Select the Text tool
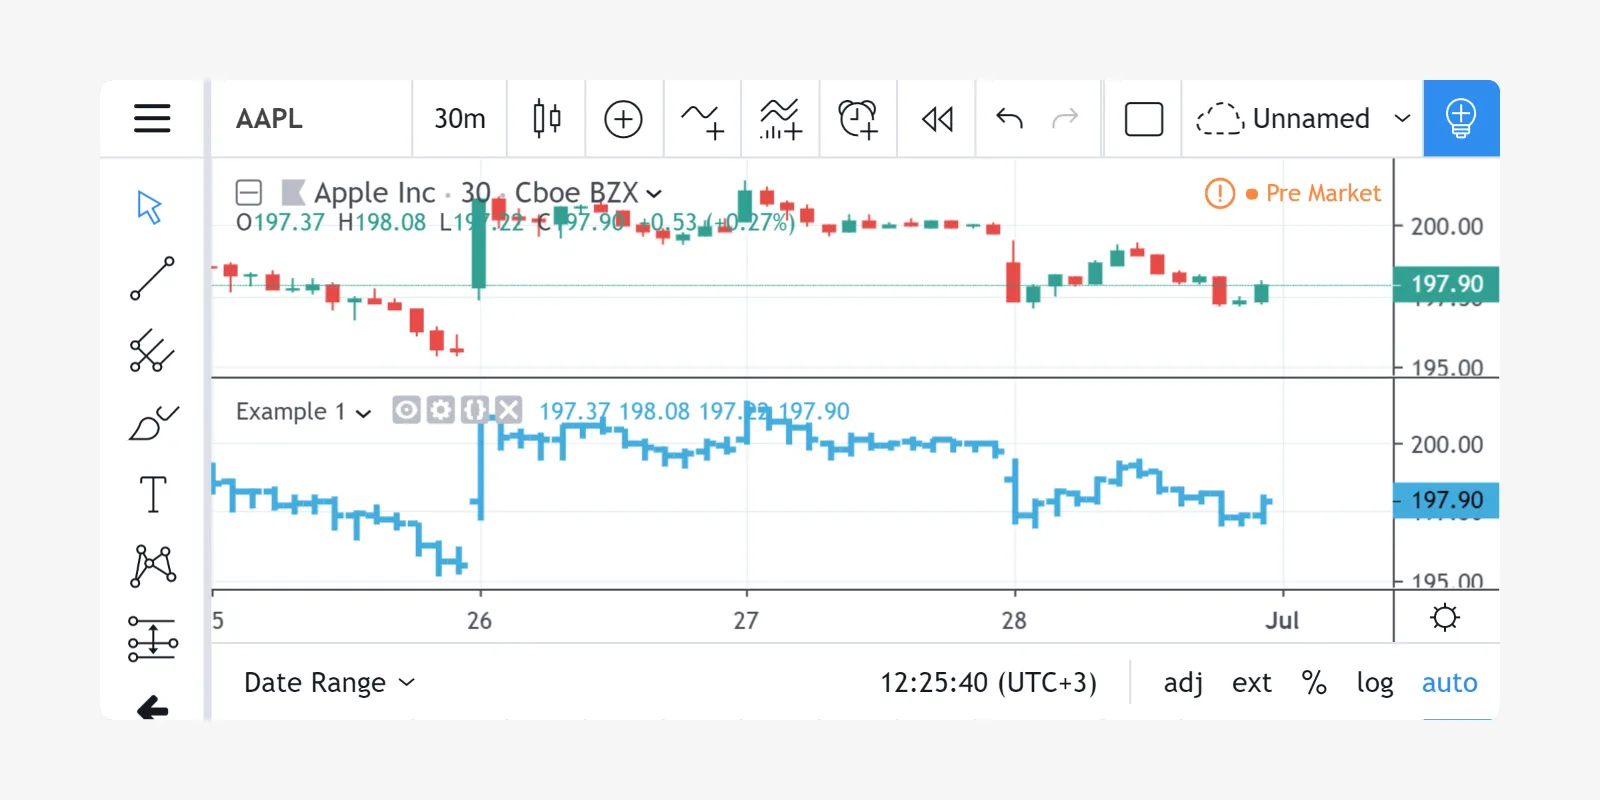 tap(152, 495)
